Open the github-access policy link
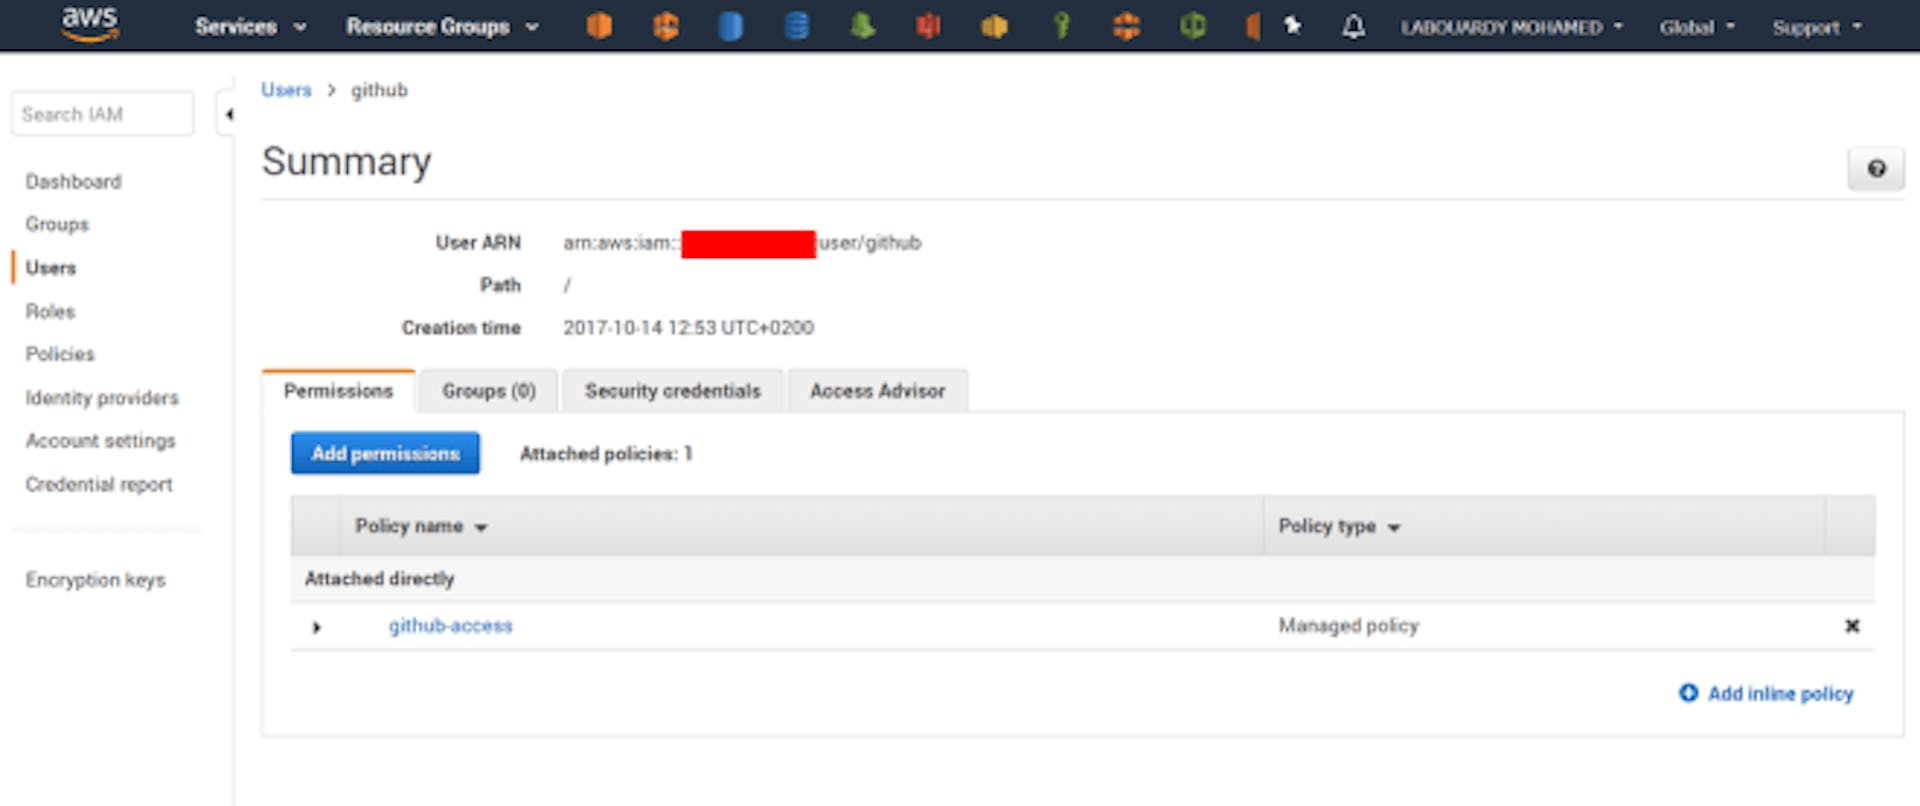The image size is (1920, 806). click(x=451, y=626)
